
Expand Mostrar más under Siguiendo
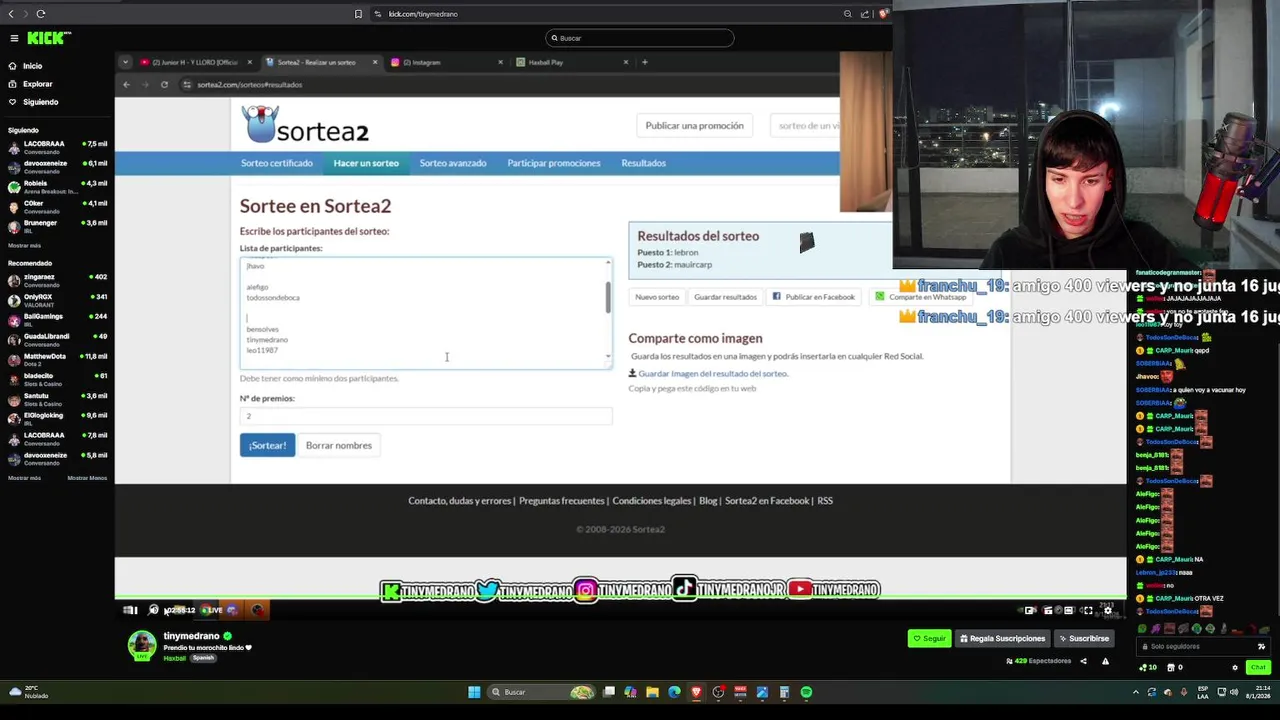(x=24, y=245)
